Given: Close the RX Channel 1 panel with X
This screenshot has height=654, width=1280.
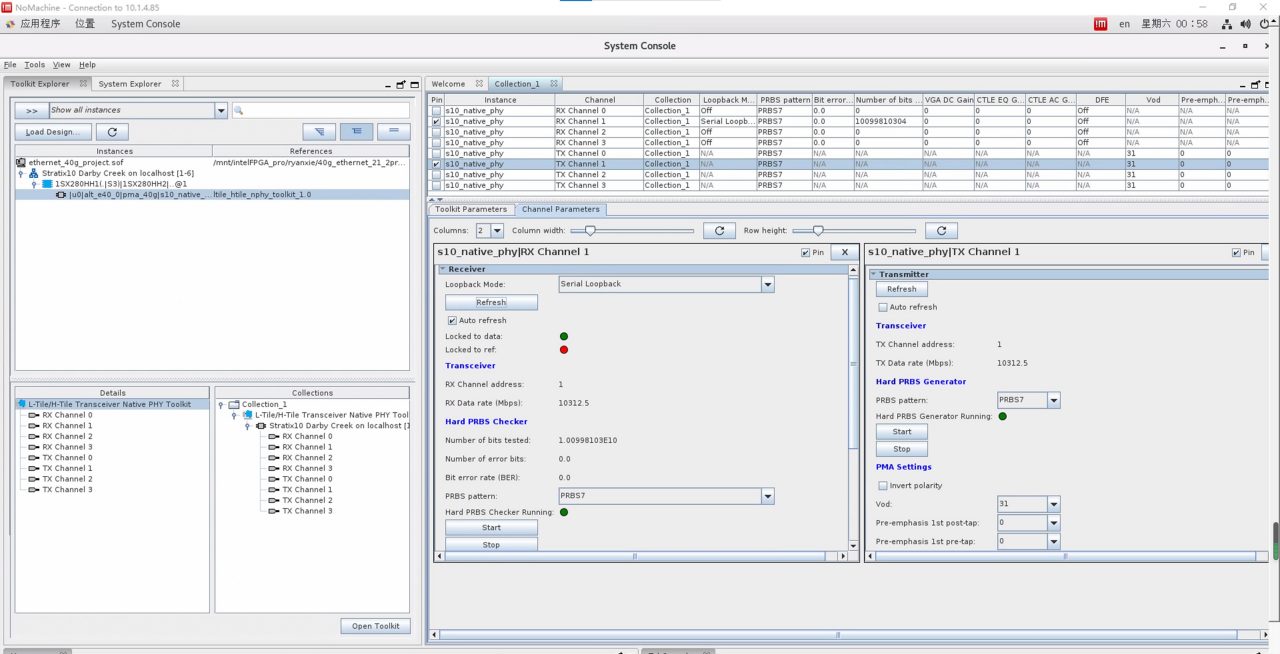Looking at the screenshot, I should pos(844,253).
